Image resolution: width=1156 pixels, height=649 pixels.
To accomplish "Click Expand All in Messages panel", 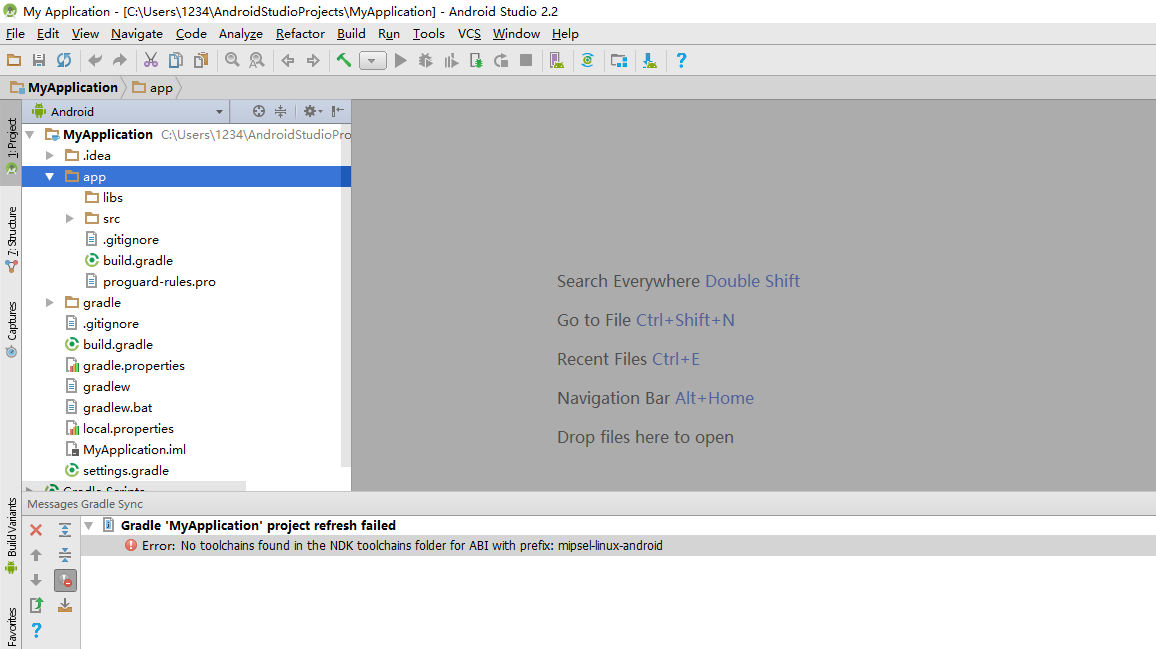I will point(65,530).
